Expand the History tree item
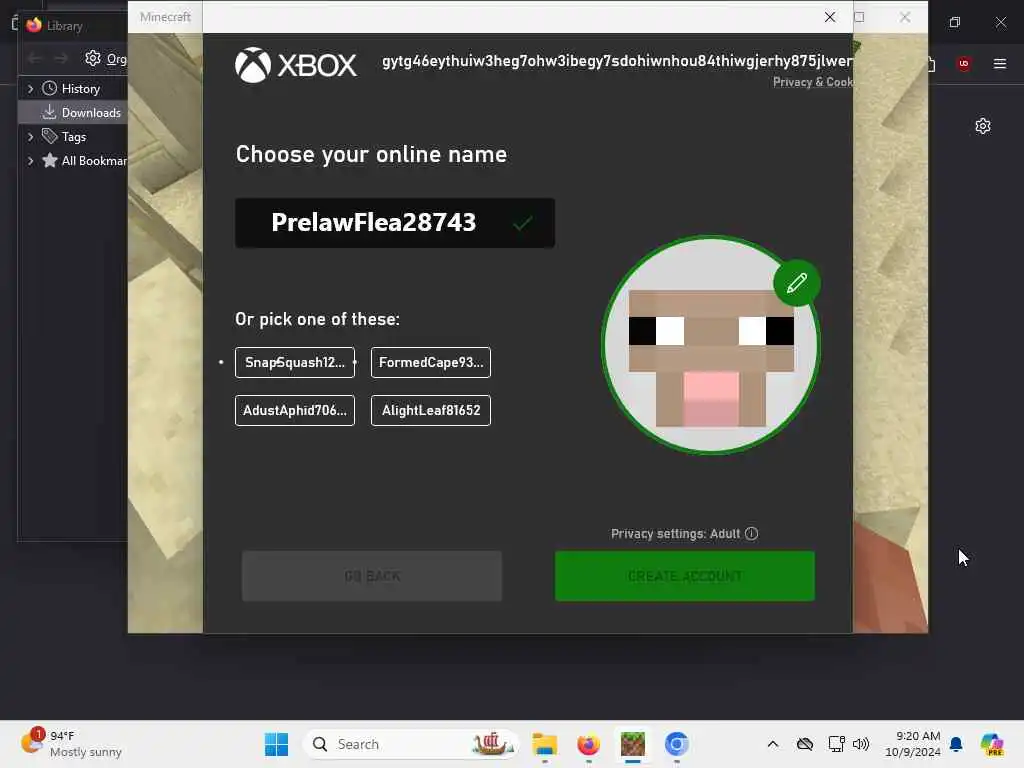This screenshot has height=768, width=1024. (x=30, y=89)
